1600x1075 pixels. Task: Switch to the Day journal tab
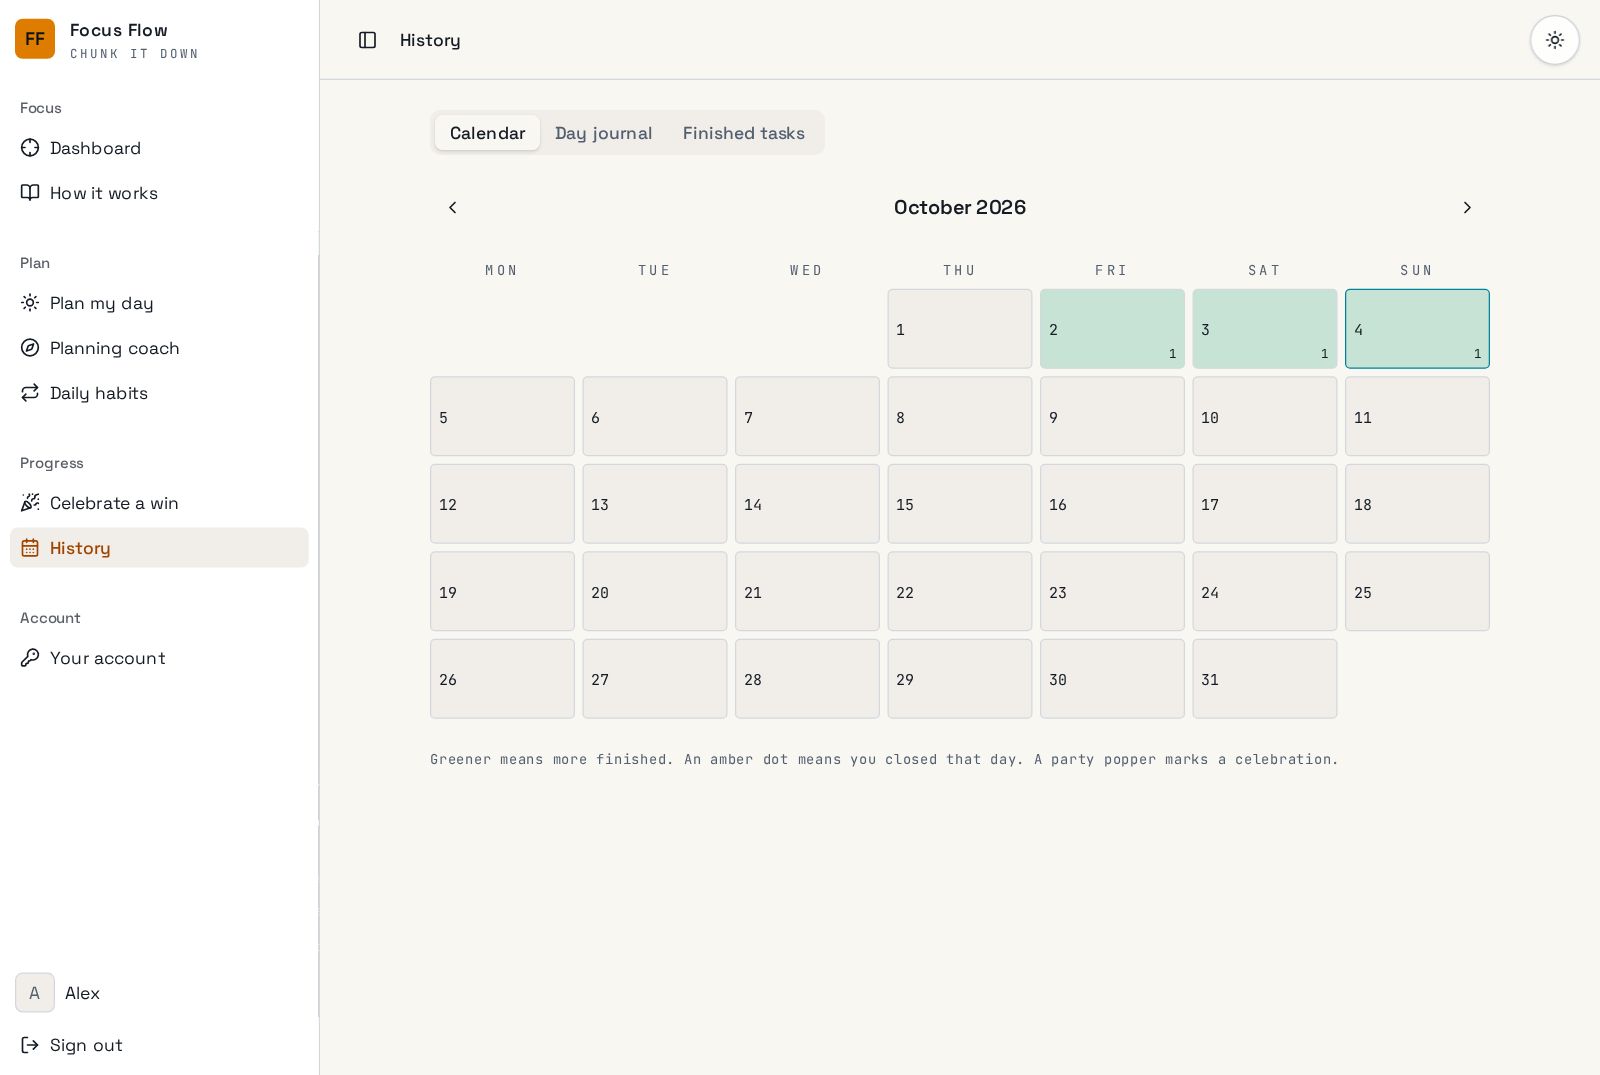click(x=603, y=133)
